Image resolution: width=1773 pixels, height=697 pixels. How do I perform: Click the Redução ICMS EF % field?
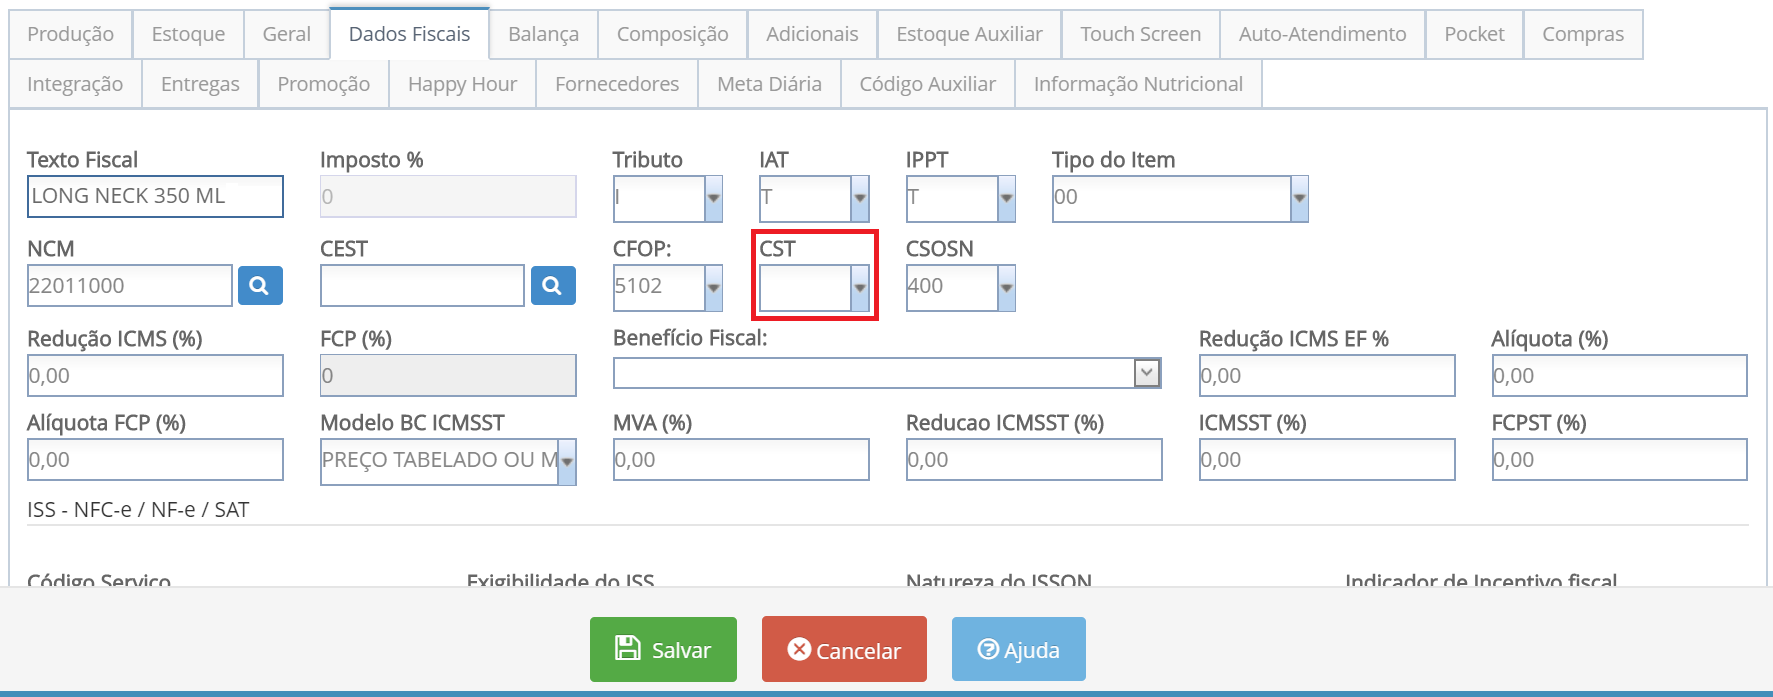[x=1327, y=376]
